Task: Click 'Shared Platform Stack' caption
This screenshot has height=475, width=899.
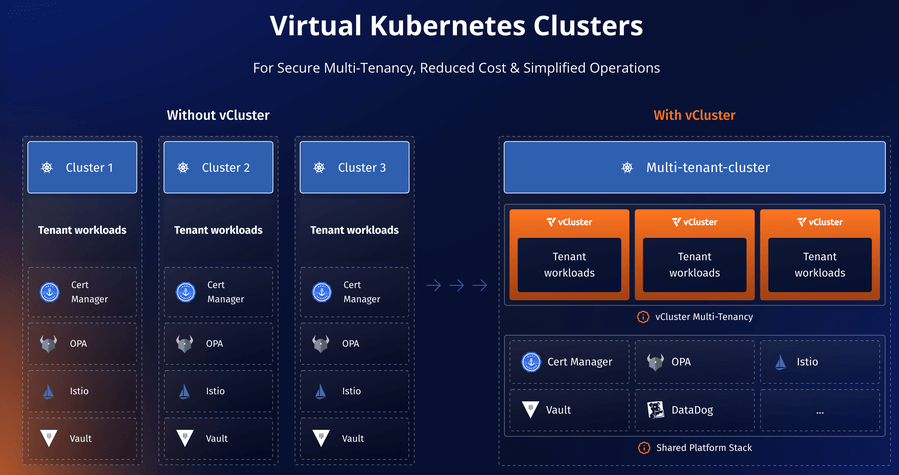Action: click(x=704, y=447)
